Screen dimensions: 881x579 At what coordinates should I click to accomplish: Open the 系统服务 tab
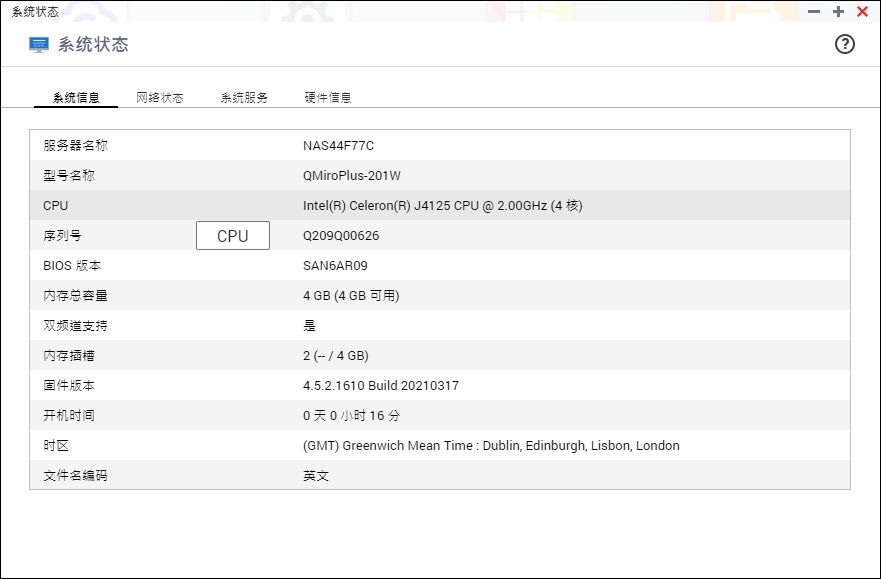(244, 98)
